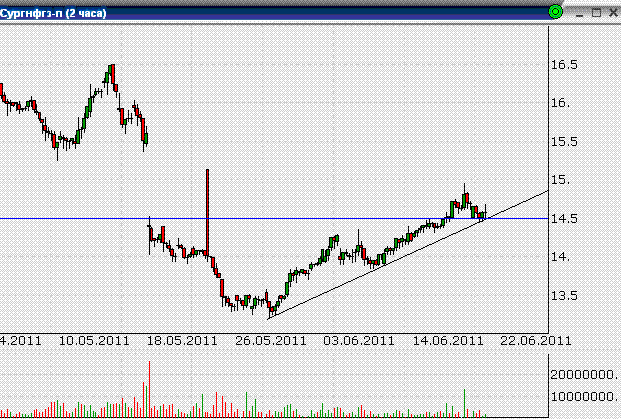
Task: Click price label 14. on the axis
Action: [x=560, y=257]
